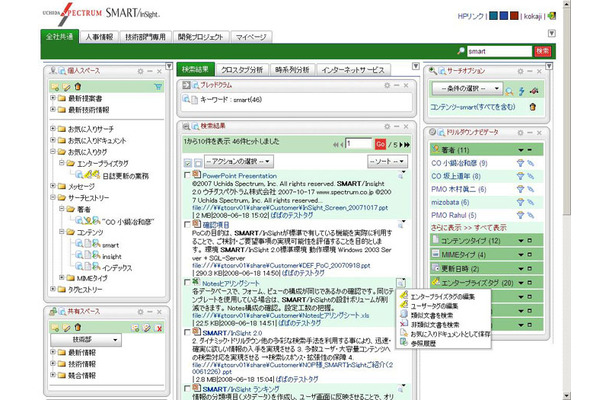Go to the next results page arrow

[401, 145]
